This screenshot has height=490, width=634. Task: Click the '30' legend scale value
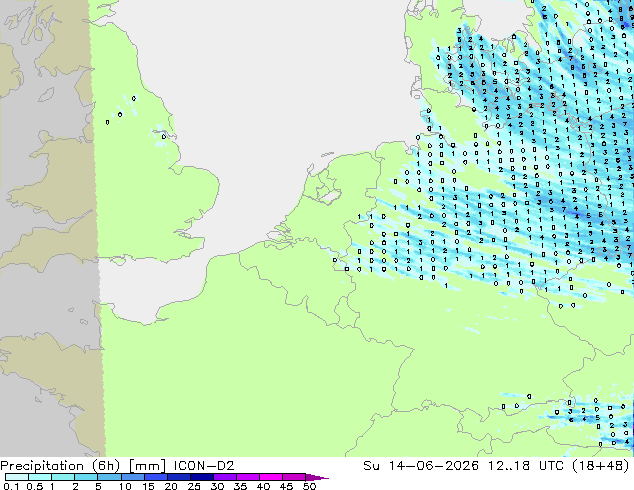(x=217, y=486)
